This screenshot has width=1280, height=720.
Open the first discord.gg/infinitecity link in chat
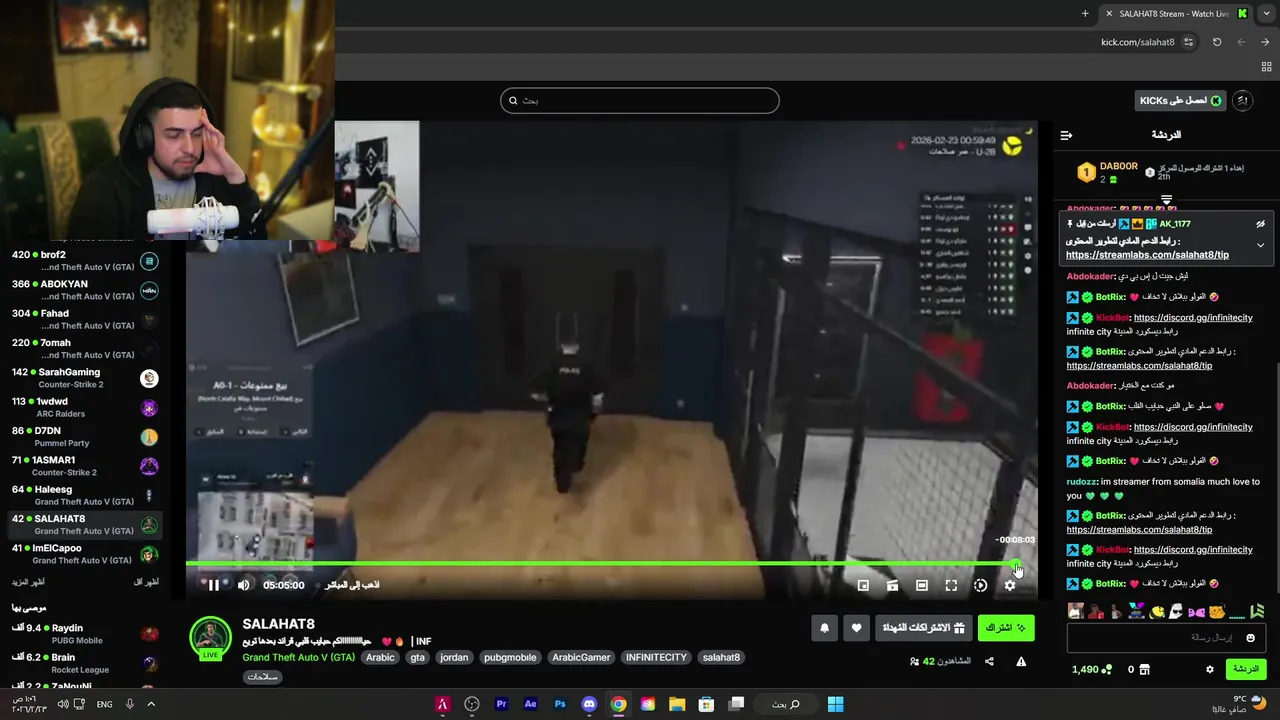(1193, 318)
